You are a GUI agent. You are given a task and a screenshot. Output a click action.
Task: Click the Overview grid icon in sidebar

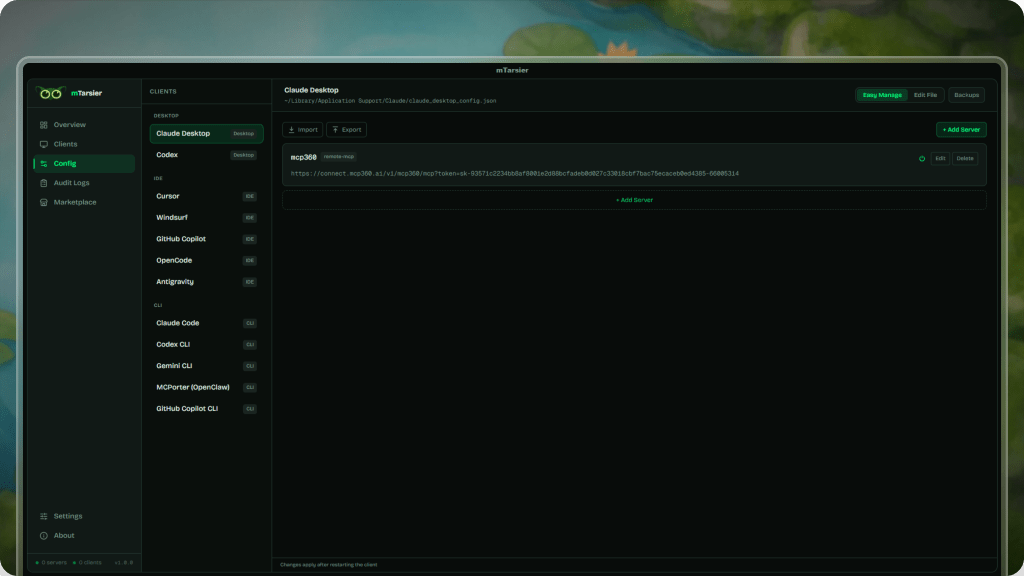43,125
